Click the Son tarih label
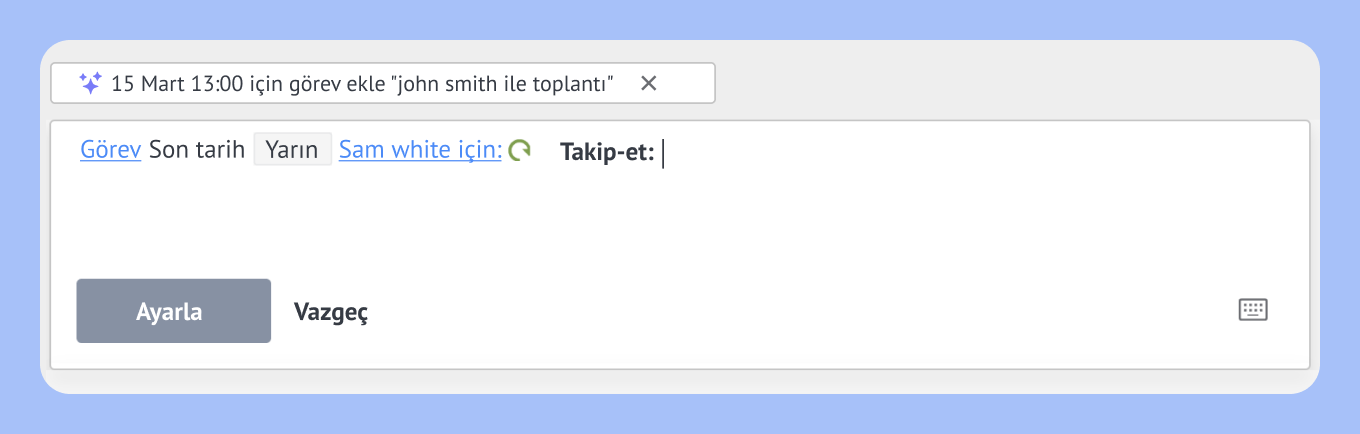Image resolution: width=1360 pixels, height=434 pixels. [197, 151]
